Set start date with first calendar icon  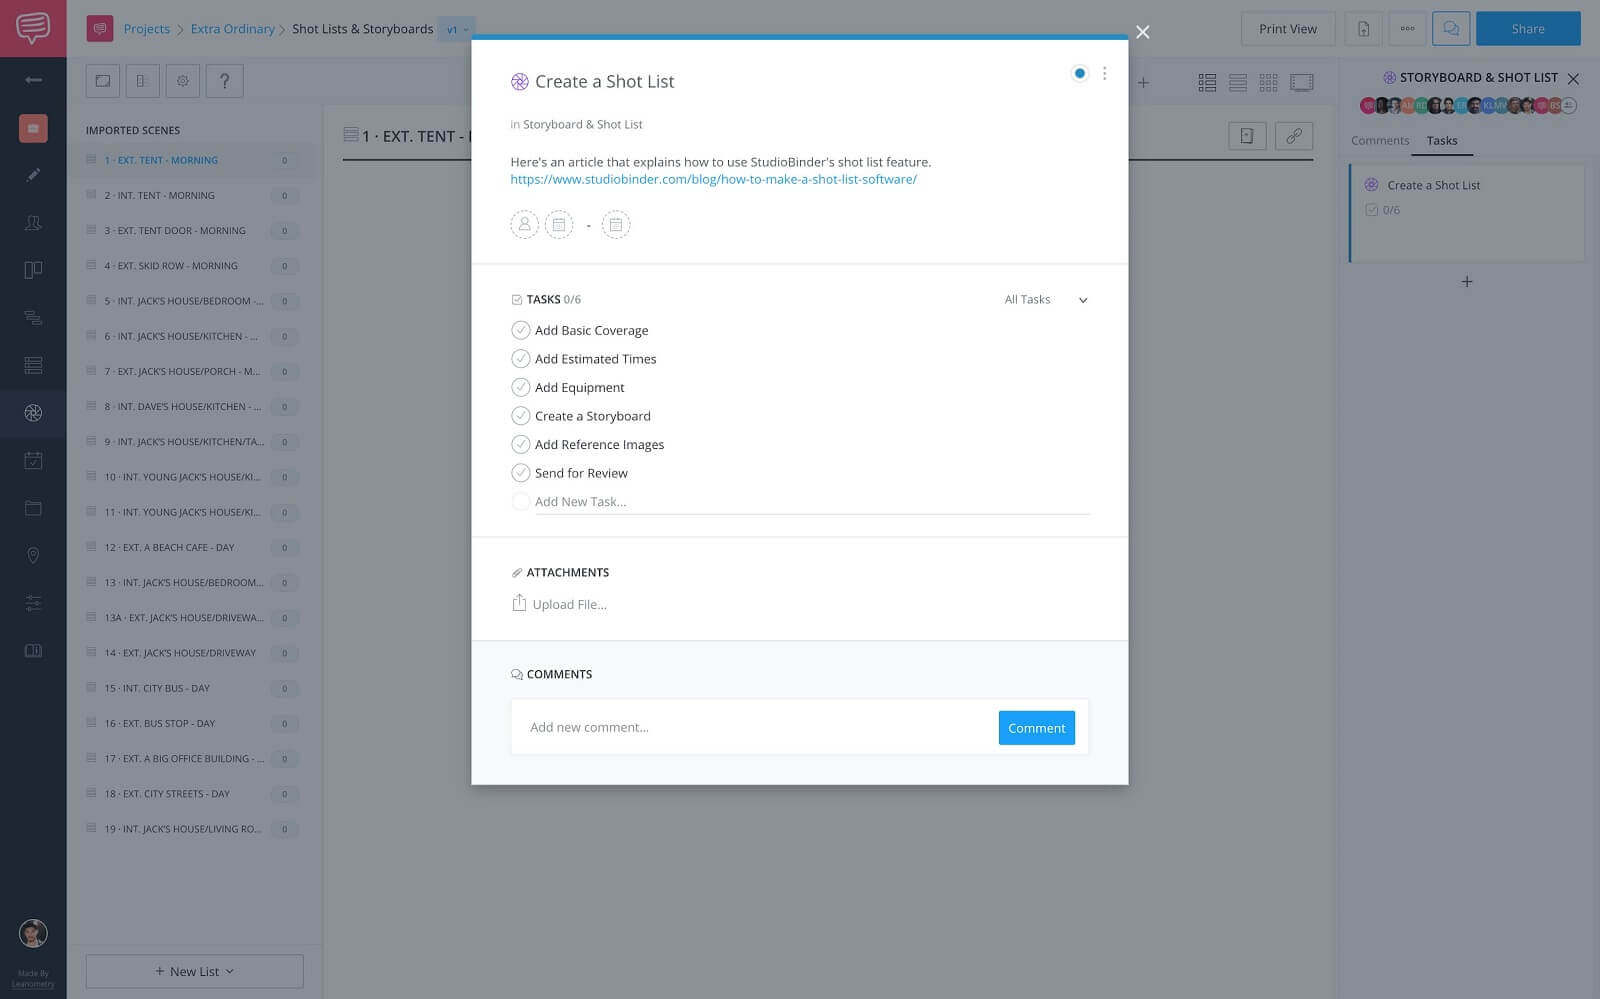(559, 225)
